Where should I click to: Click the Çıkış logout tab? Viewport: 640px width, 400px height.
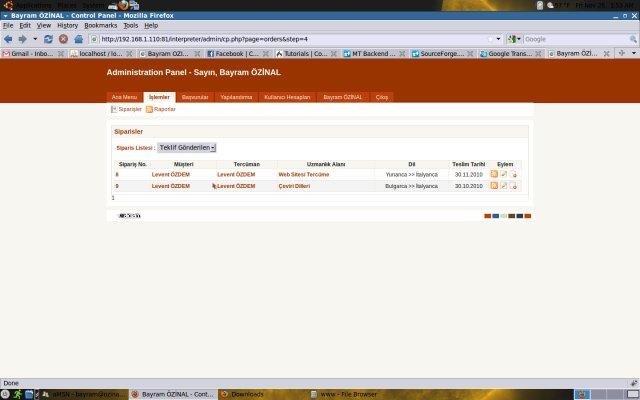(382, 97)
